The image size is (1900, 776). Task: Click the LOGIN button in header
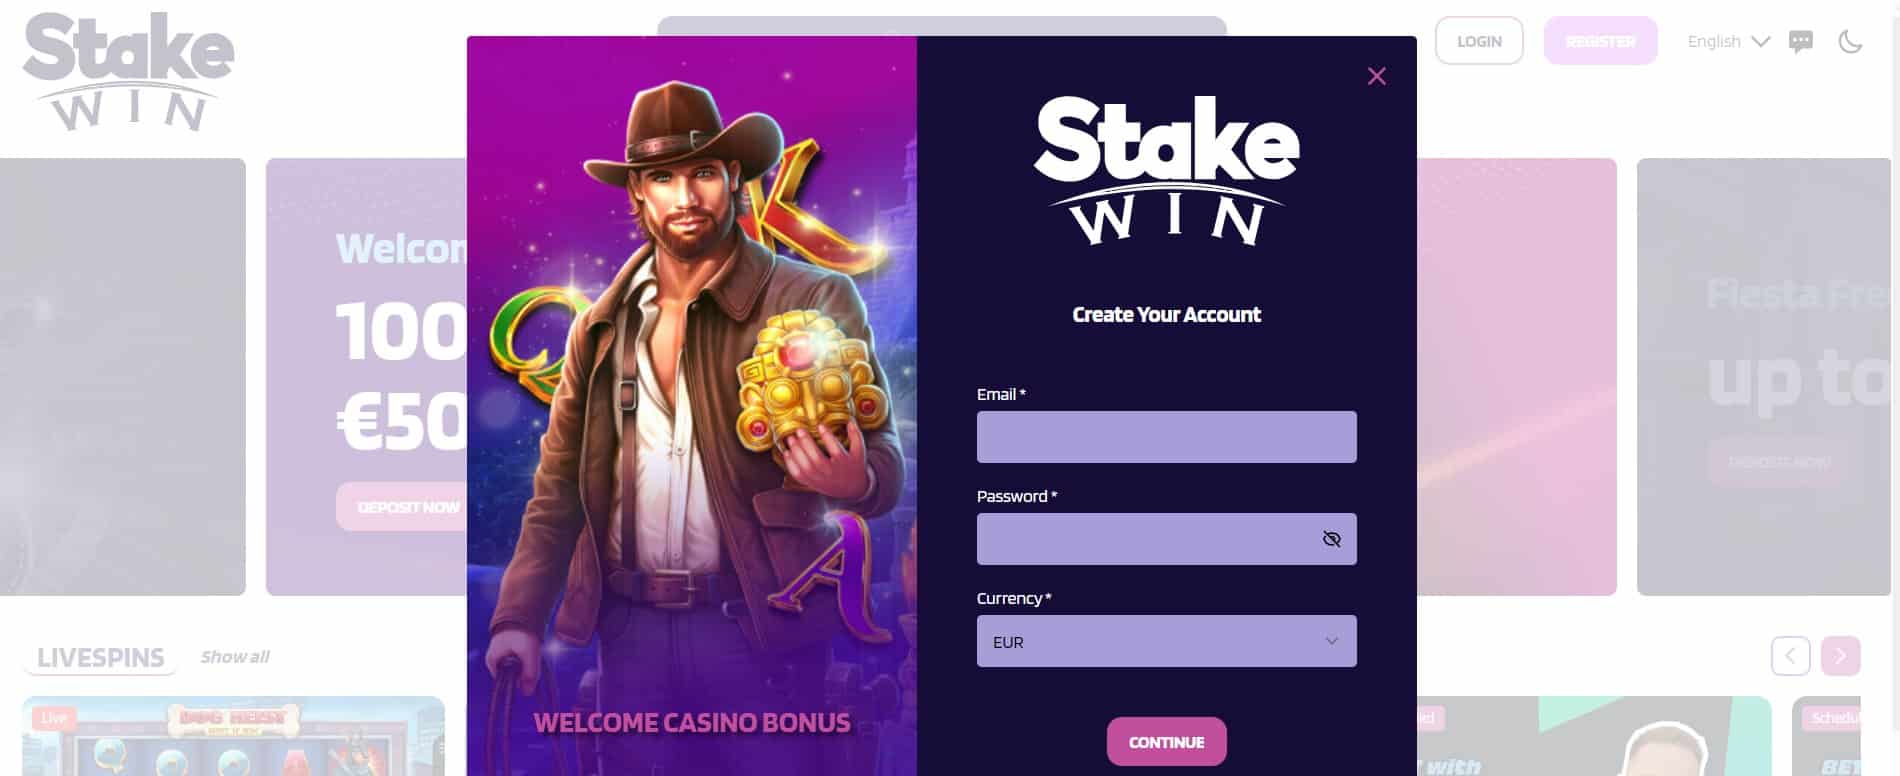coord(1479,41)
